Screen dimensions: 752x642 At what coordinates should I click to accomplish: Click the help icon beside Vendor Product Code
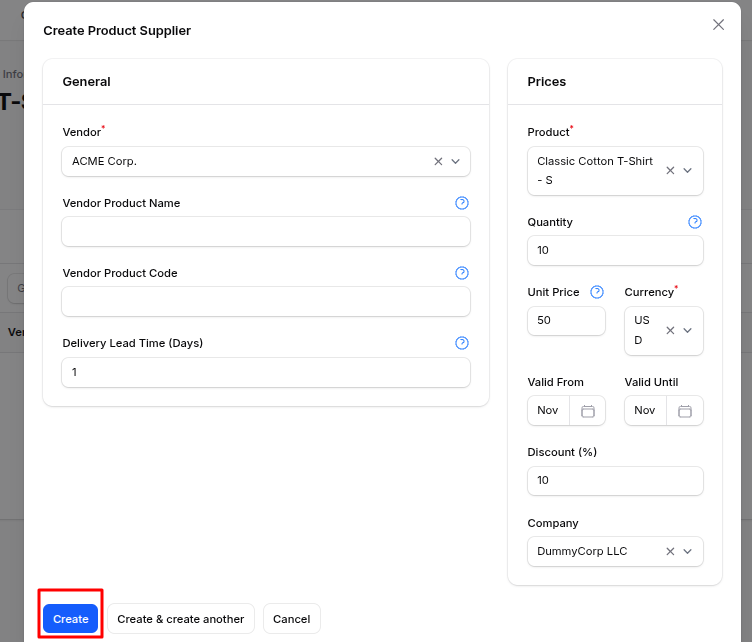[462, 273]
